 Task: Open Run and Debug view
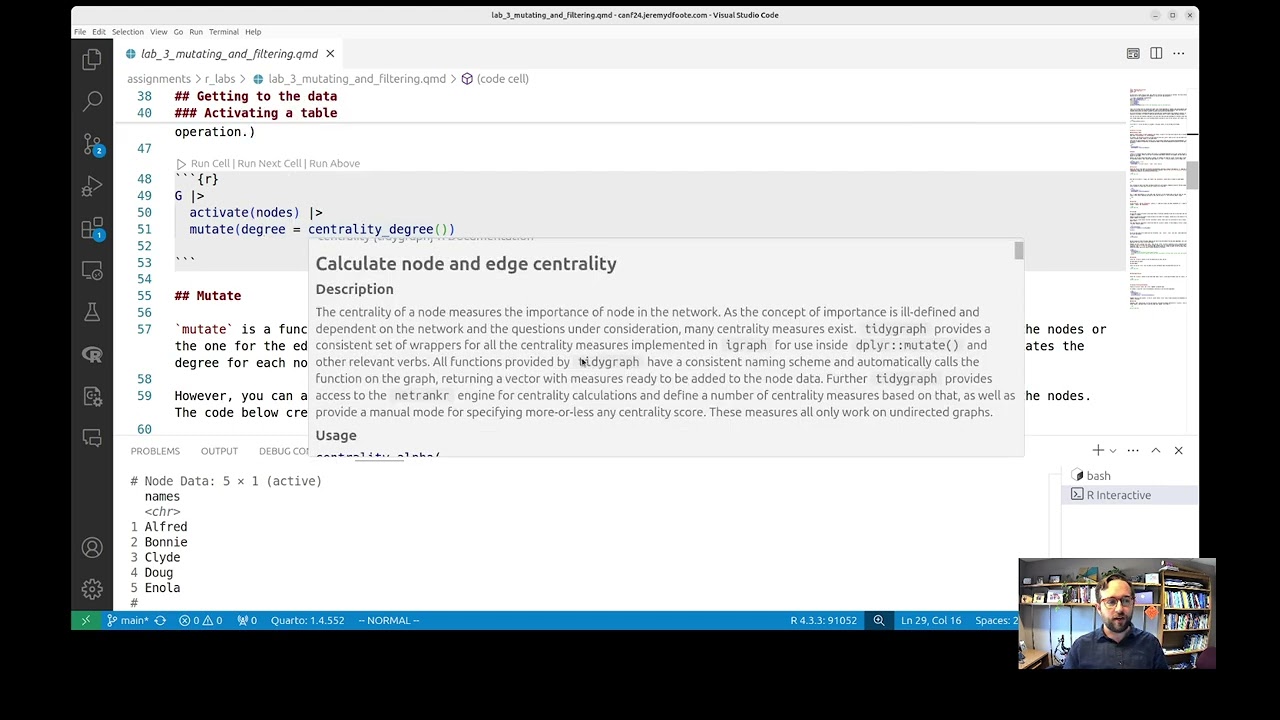(92, 186)
